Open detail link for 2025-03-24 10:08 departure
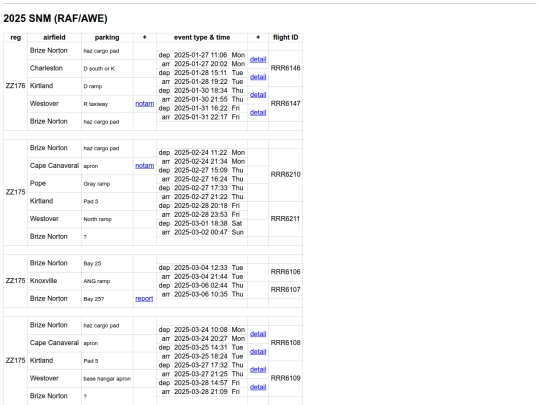 click(x=258, y=334)
